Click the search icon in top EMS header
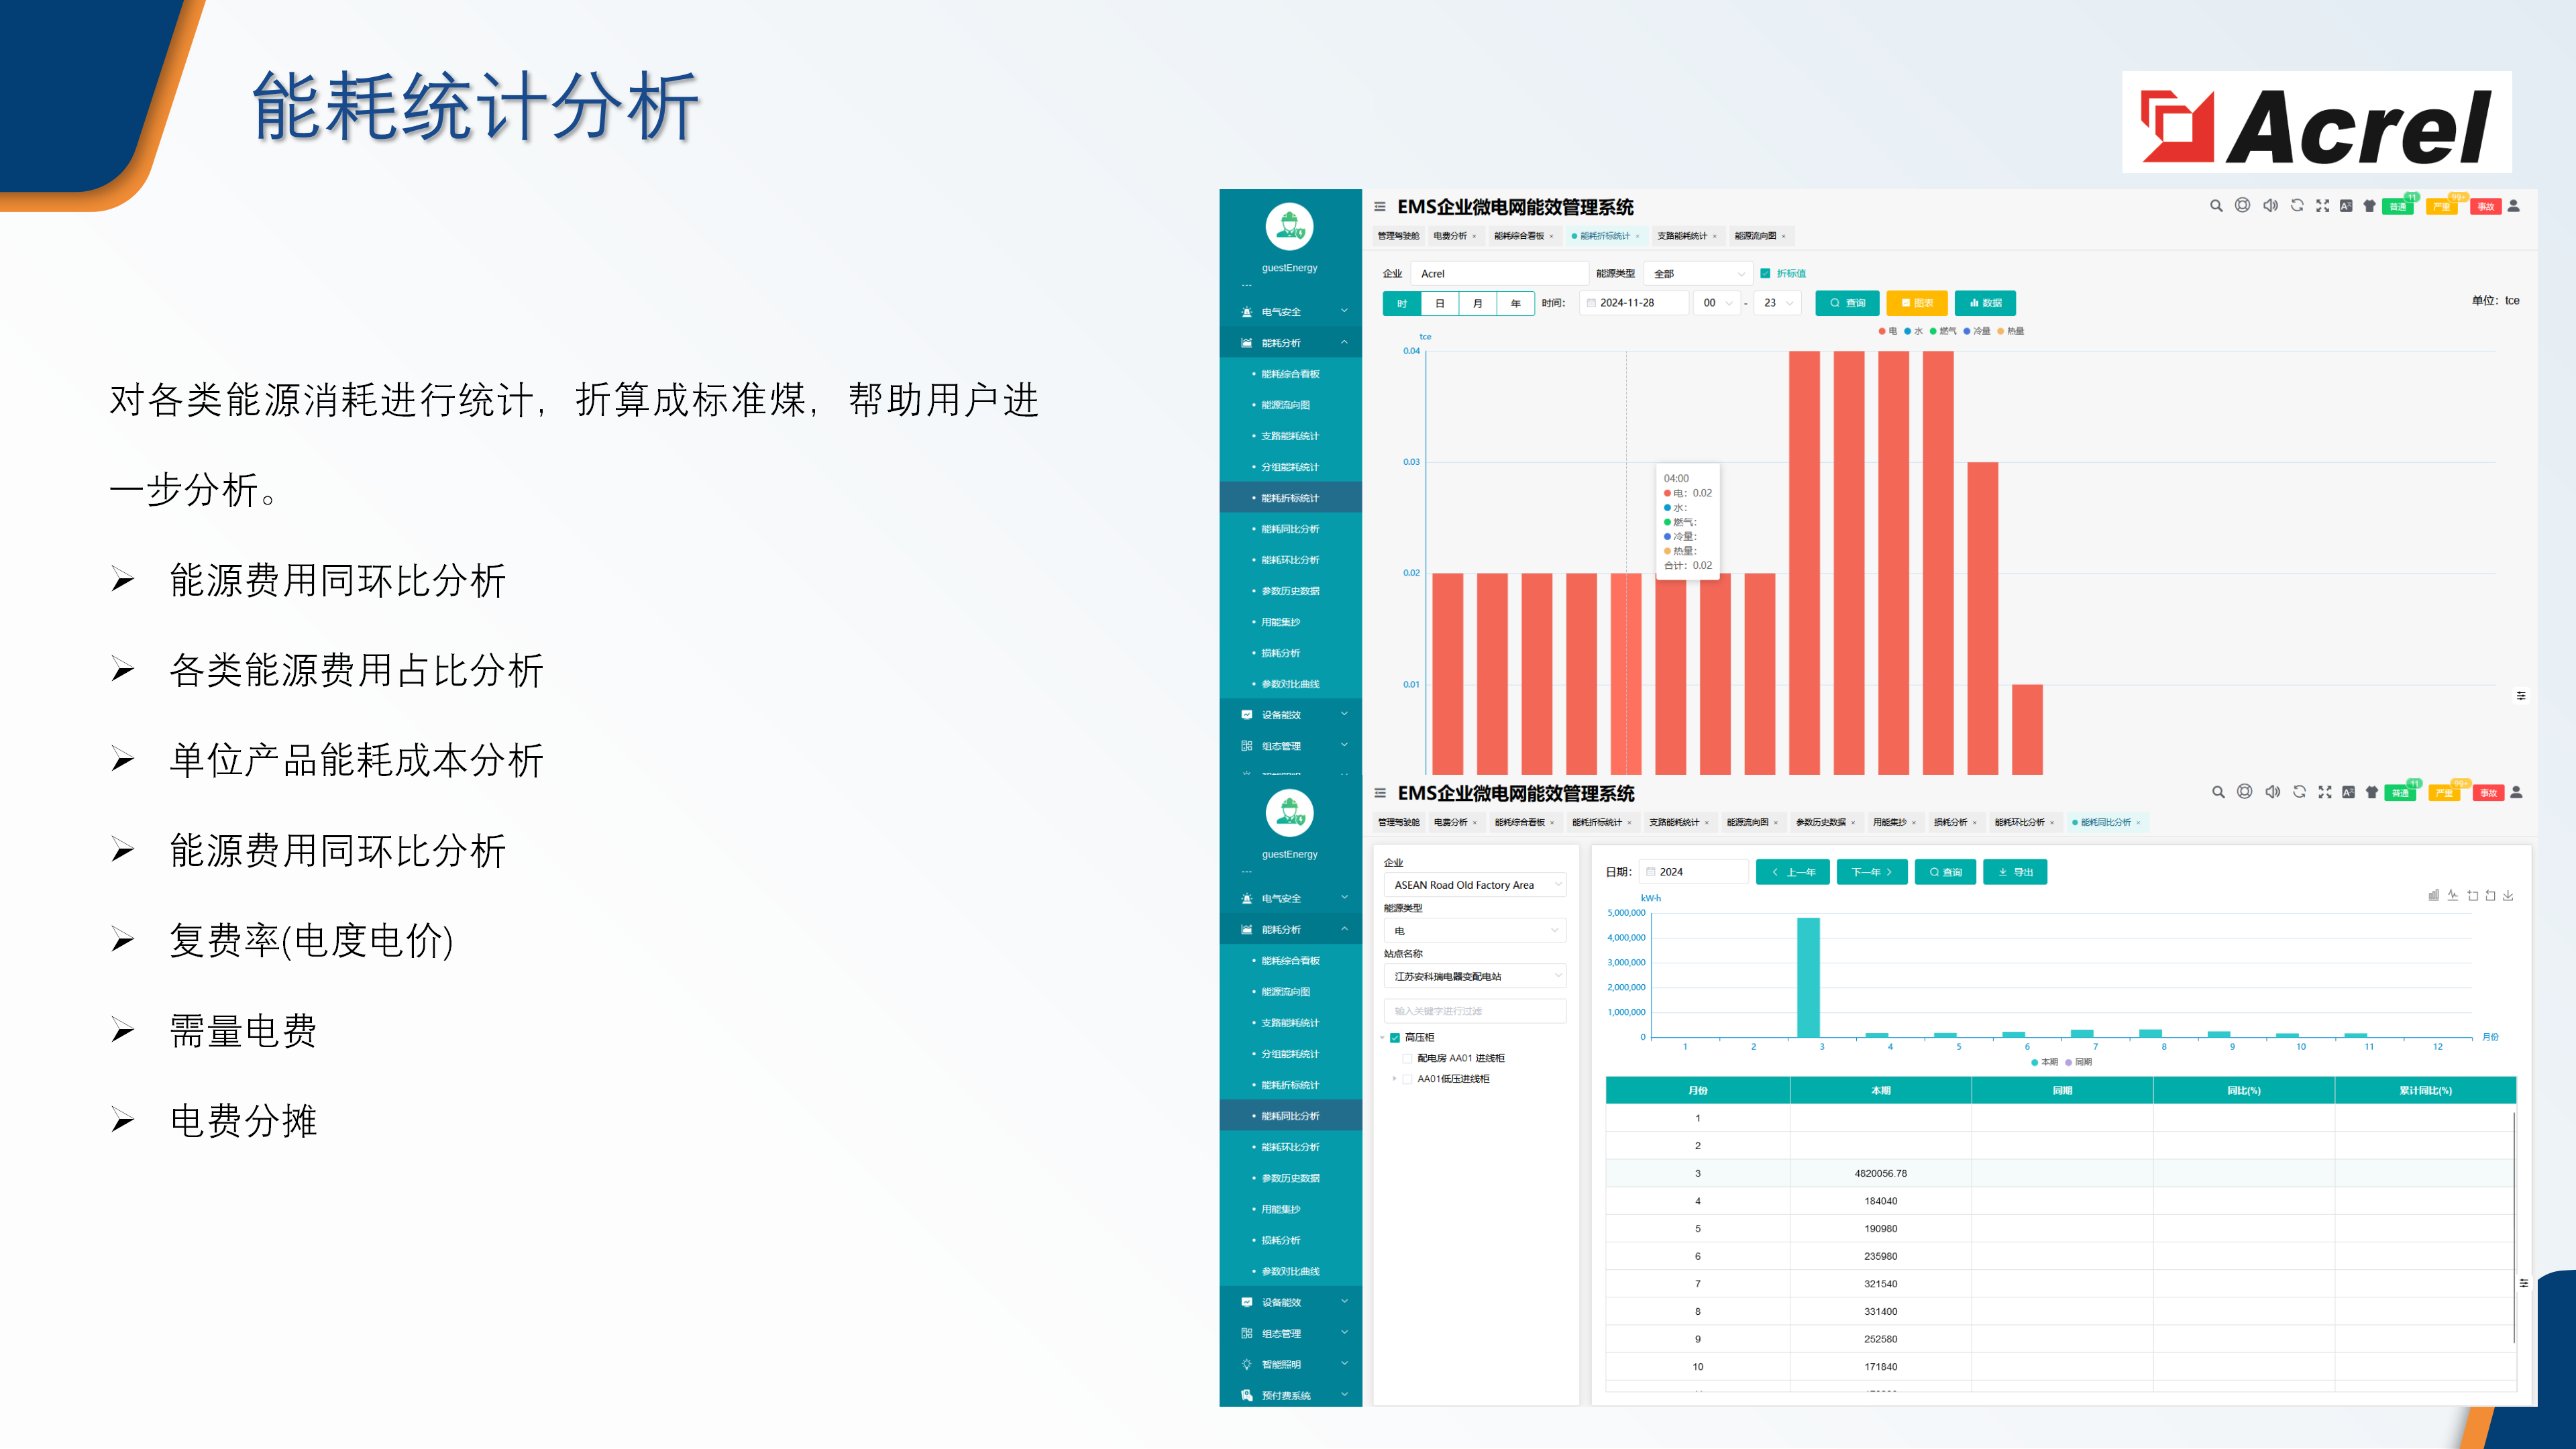The width and height of the screenshot is (2576, 1449). coord(2216,206)
